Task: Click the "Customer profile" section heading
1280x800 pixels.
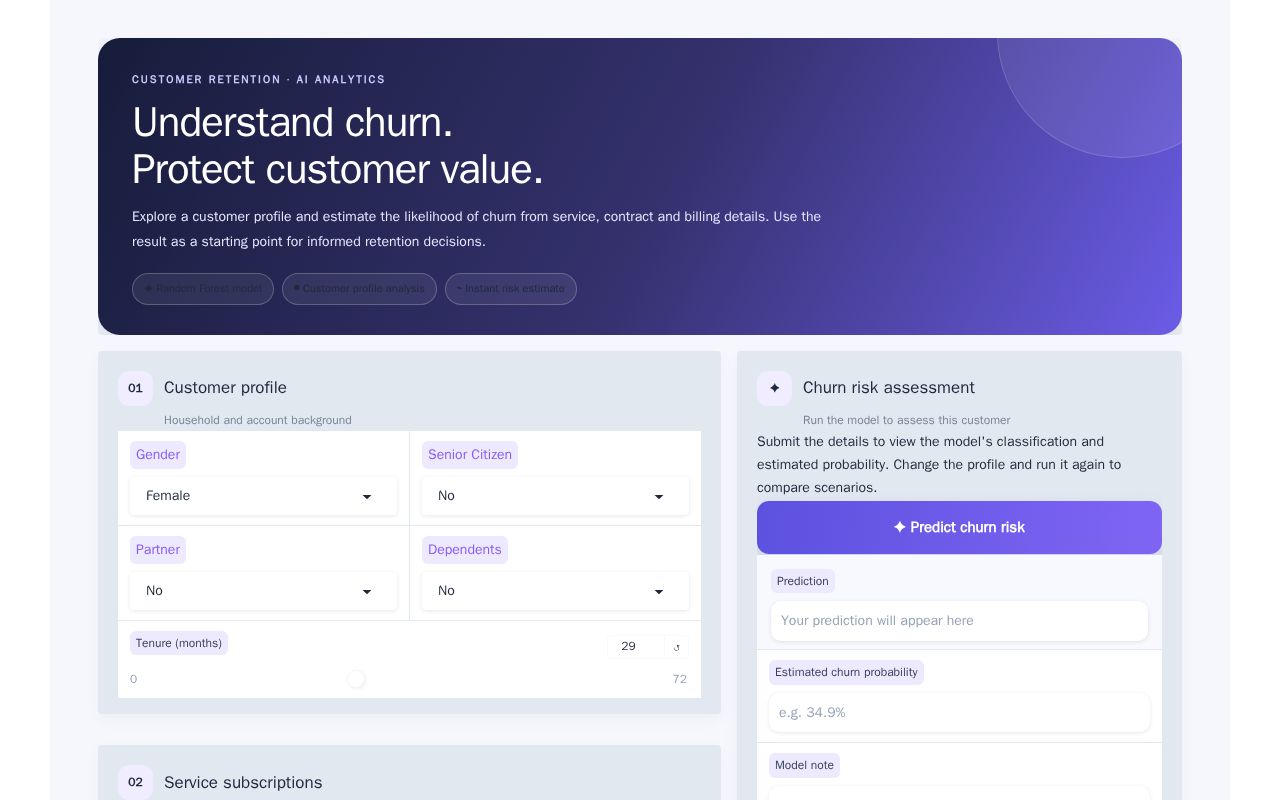Action: click(x=225, y=388)
